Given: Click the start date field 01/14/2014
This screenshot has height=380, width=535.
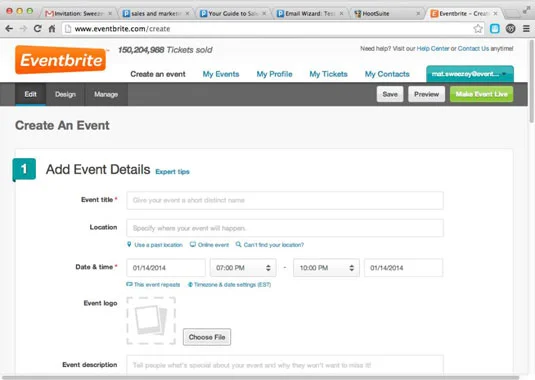Looking at the screenshot, I should pyautogui.click(x=166, y=268).
